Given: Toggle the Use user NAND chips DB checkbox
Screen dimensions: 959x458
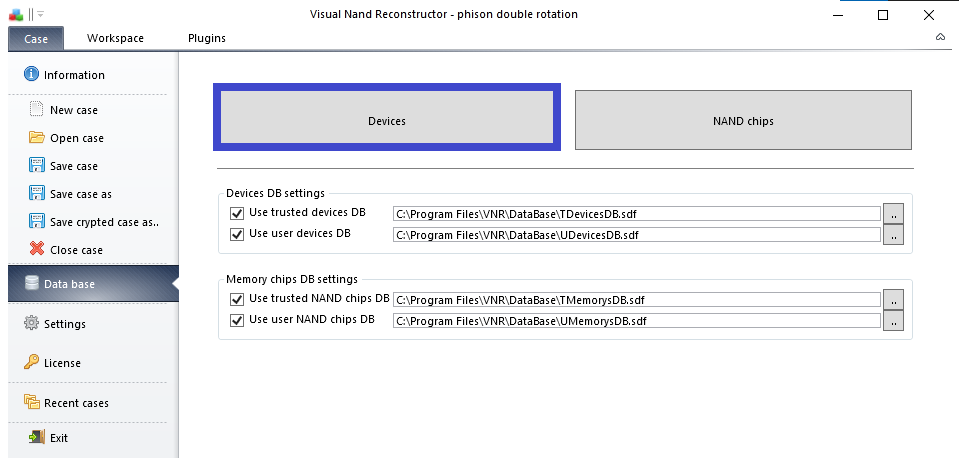Looking at the screenshot, I should pos(237,320).
